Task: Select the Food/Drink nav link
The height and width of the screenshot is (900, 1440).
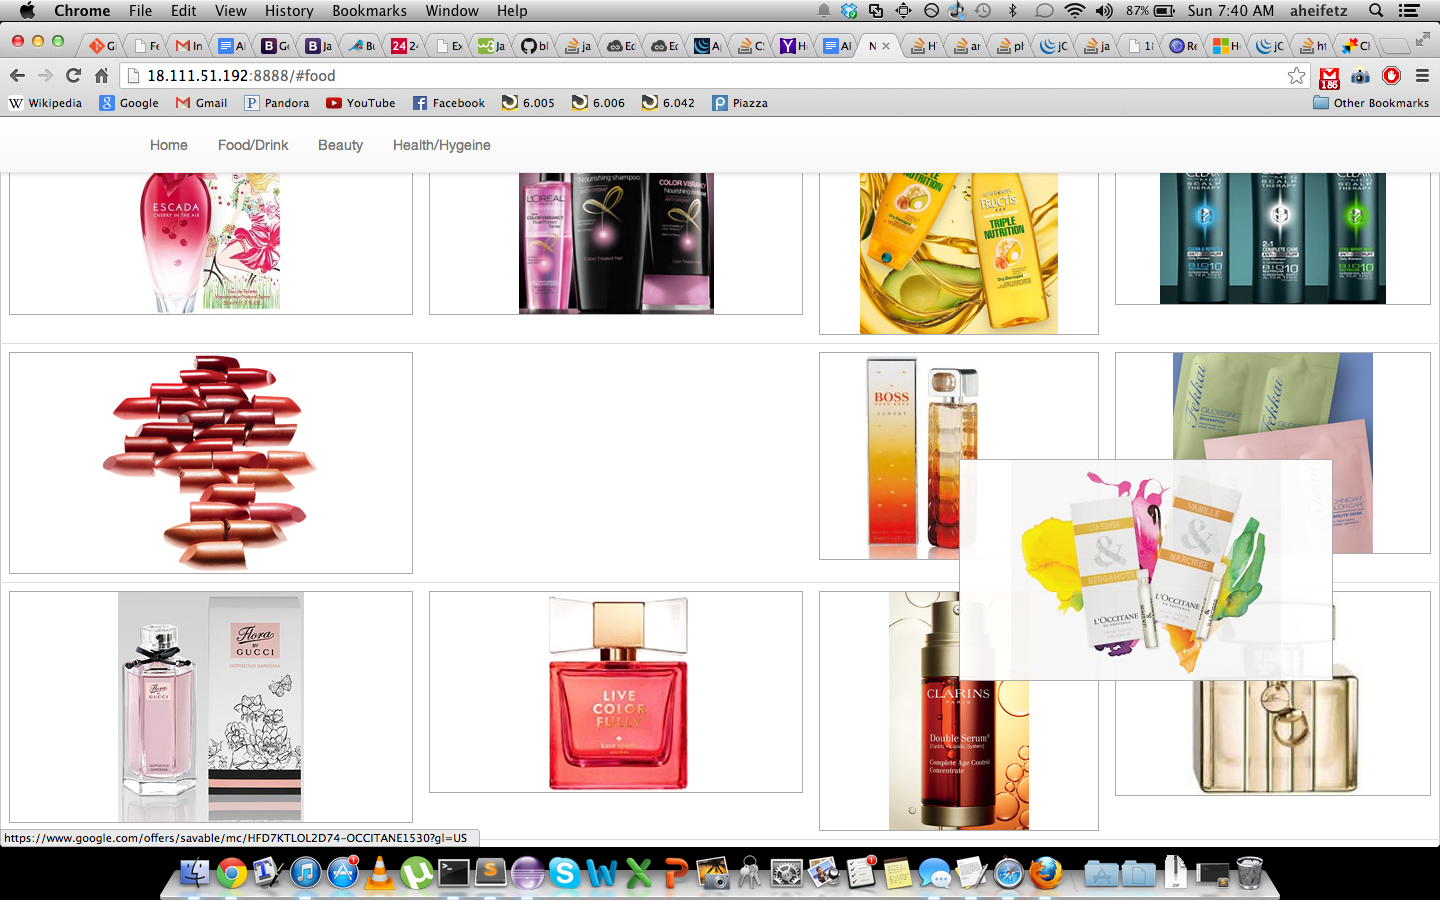Action: pyautogui.click(x=253, y=145)
